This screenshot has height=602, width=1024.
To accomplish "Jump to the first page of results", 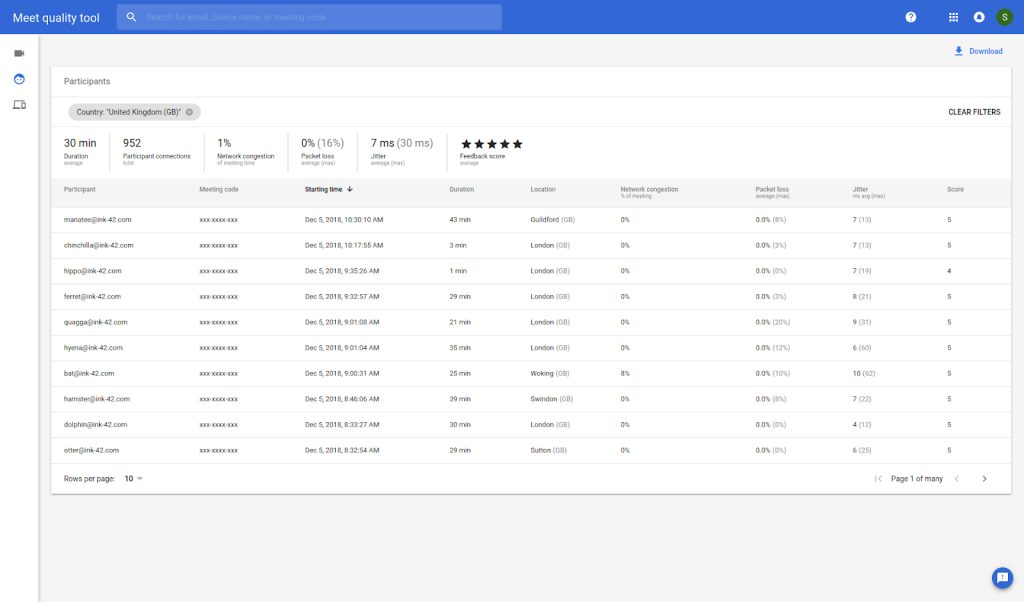I will (878, 479).
